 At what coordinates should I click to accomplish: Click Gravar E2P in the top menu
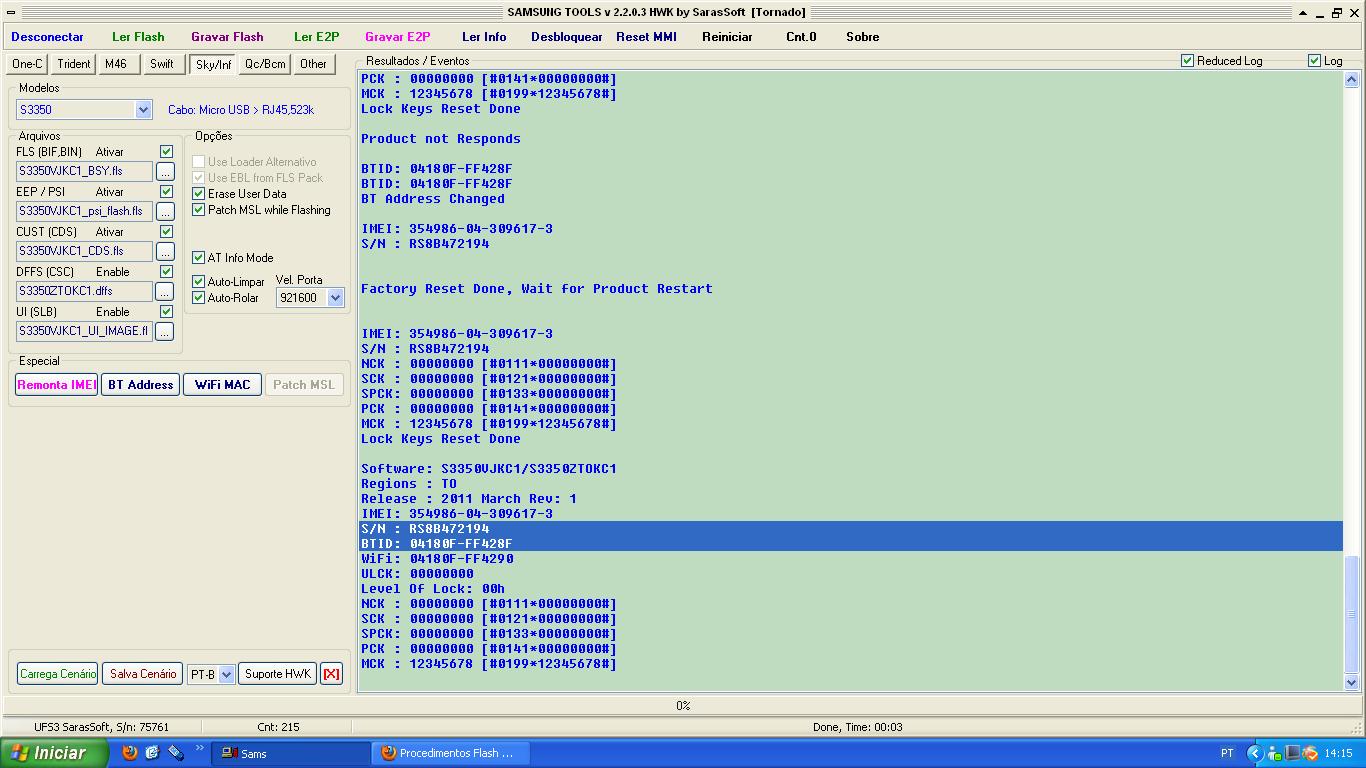pyautogui.click(x=397, y=37)
